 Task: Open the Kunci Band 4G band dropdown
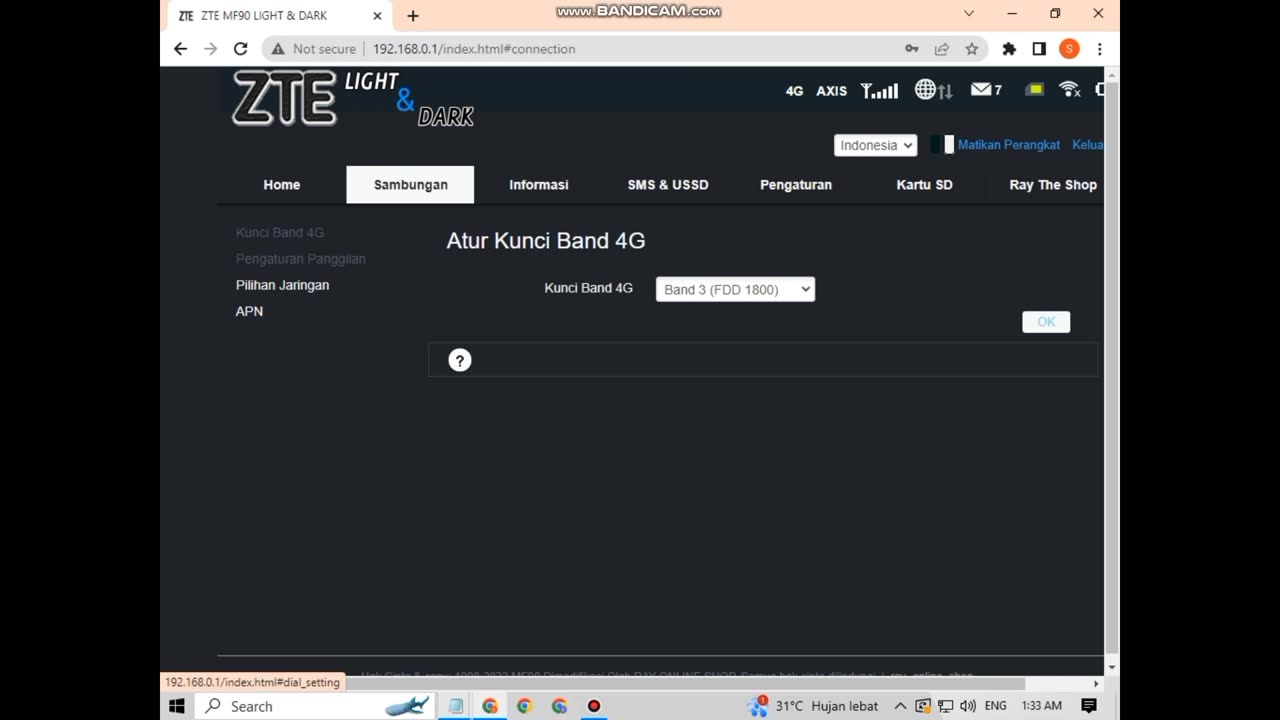tap(735, 289)
